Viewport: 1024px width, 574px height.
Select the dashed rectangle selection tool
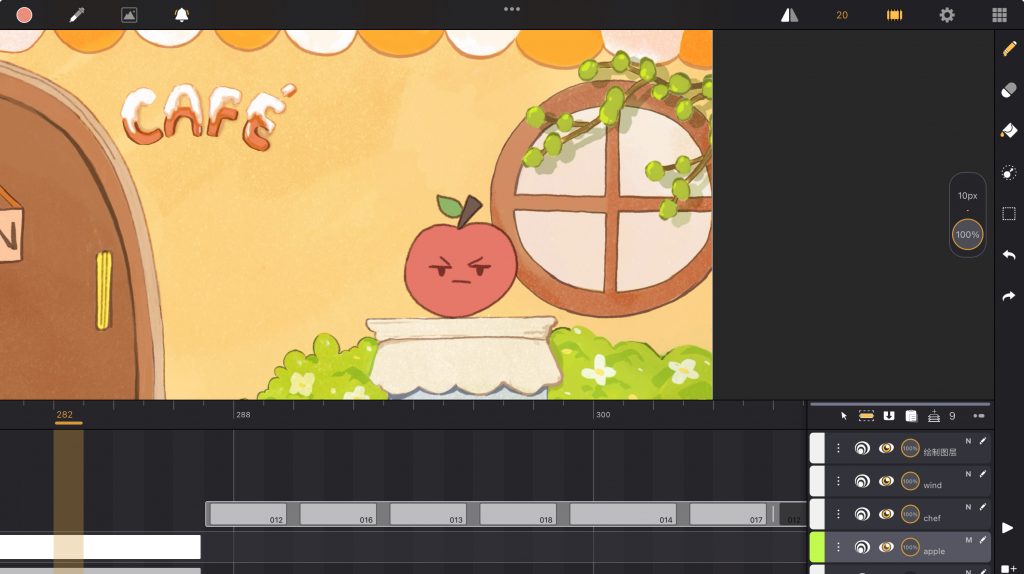tap(1009, 214)
